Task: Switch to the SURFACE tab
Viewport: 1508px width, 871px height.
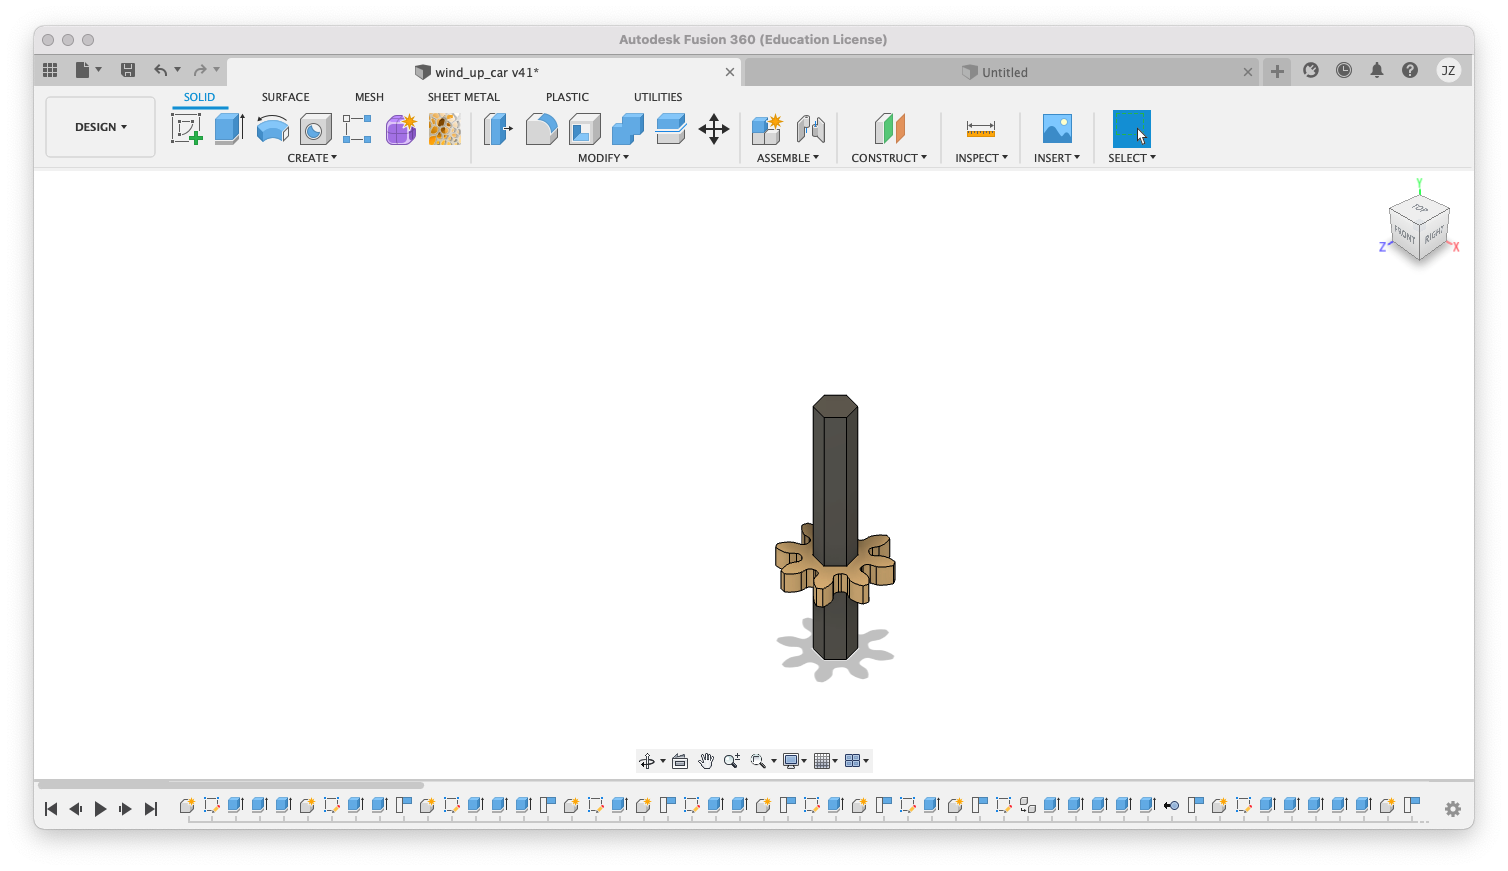Action: tap(285, 97)
